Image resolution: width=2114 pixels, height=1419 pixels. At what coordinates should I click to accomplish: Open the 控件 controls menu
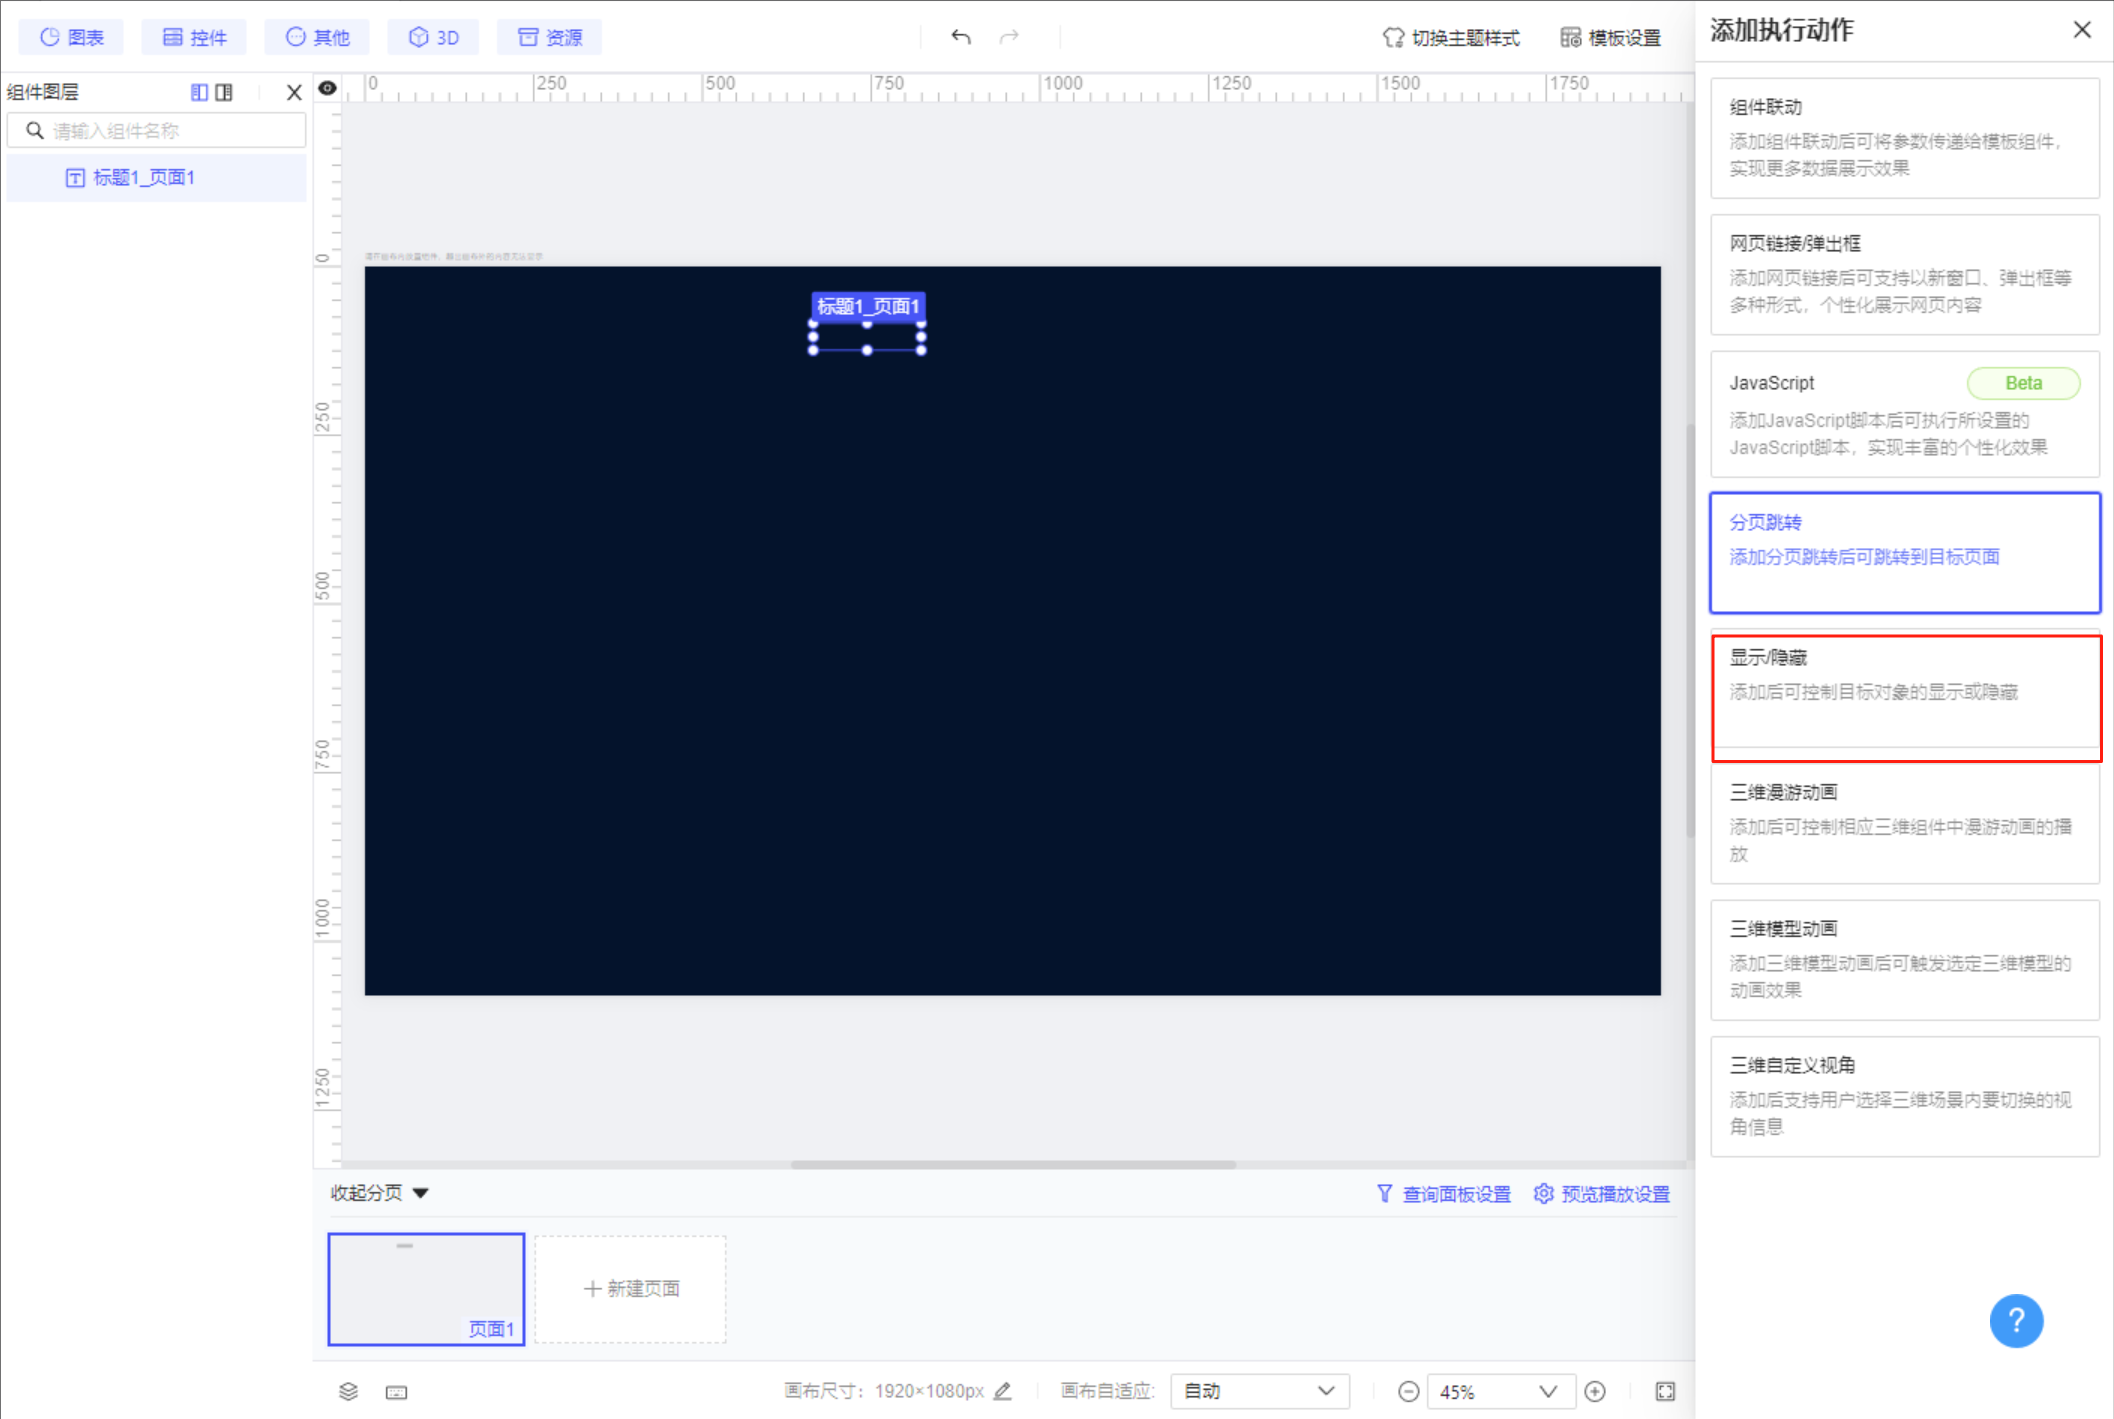[x=194, y=37]
